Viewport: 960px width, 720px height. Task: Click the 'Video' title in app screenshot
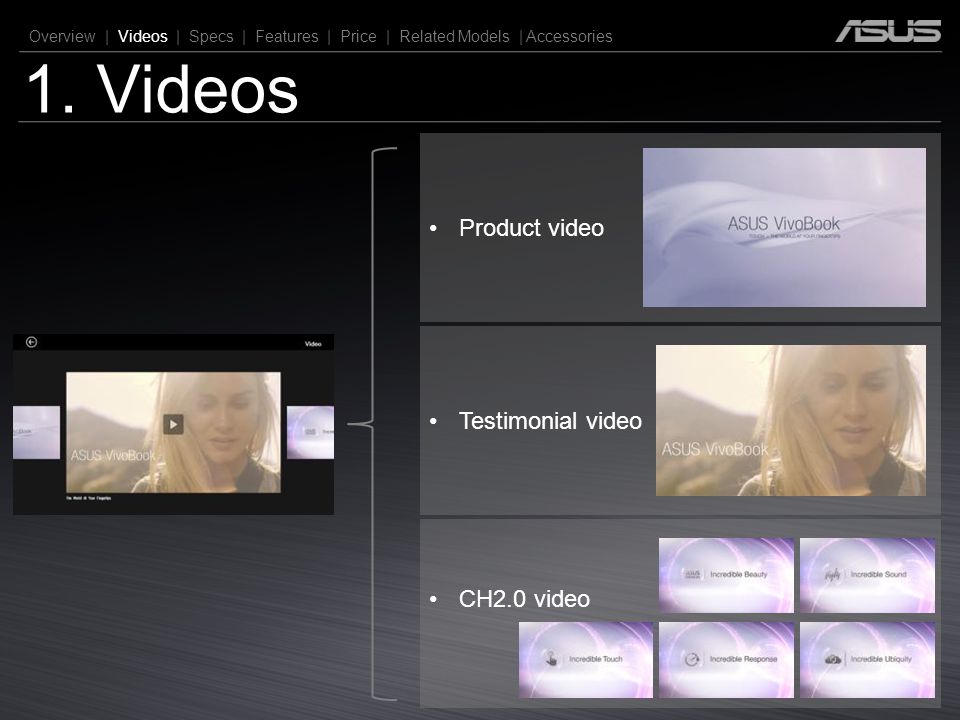(313, 344)
